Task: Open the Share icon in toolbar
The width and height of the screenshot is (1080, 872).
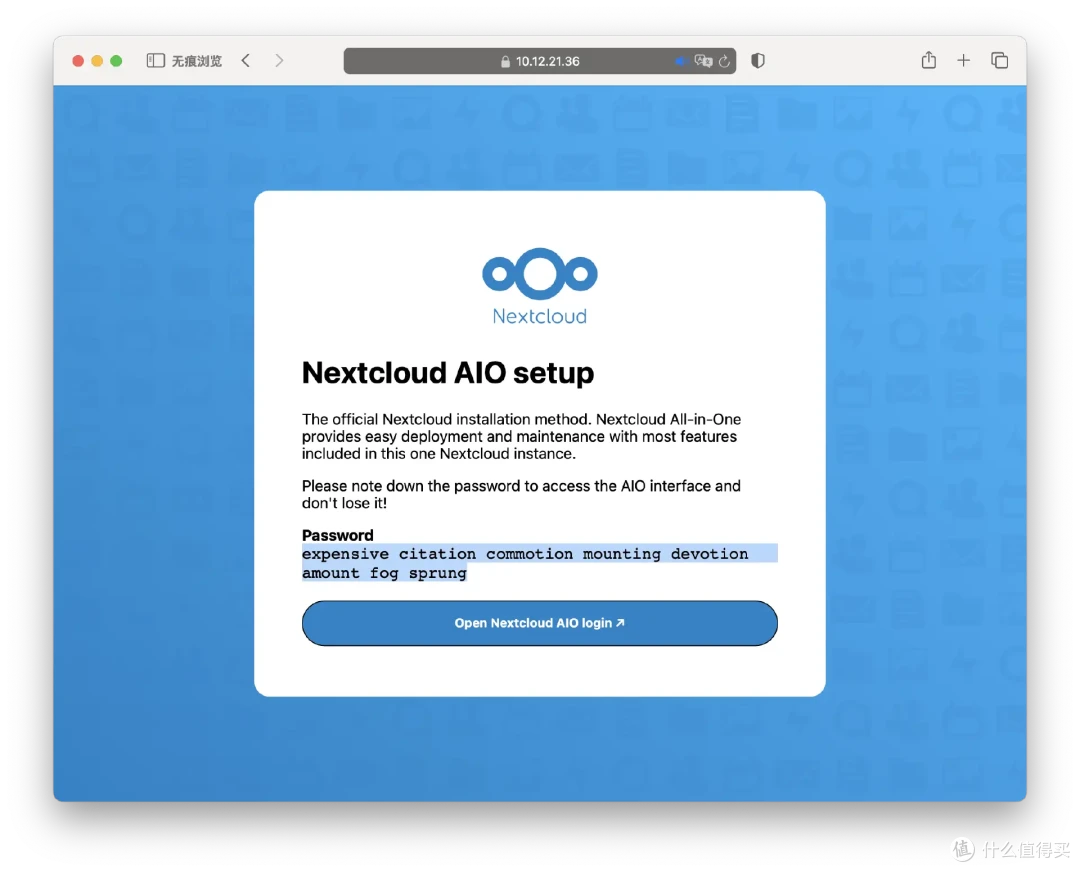Action: tap(928, 60)
